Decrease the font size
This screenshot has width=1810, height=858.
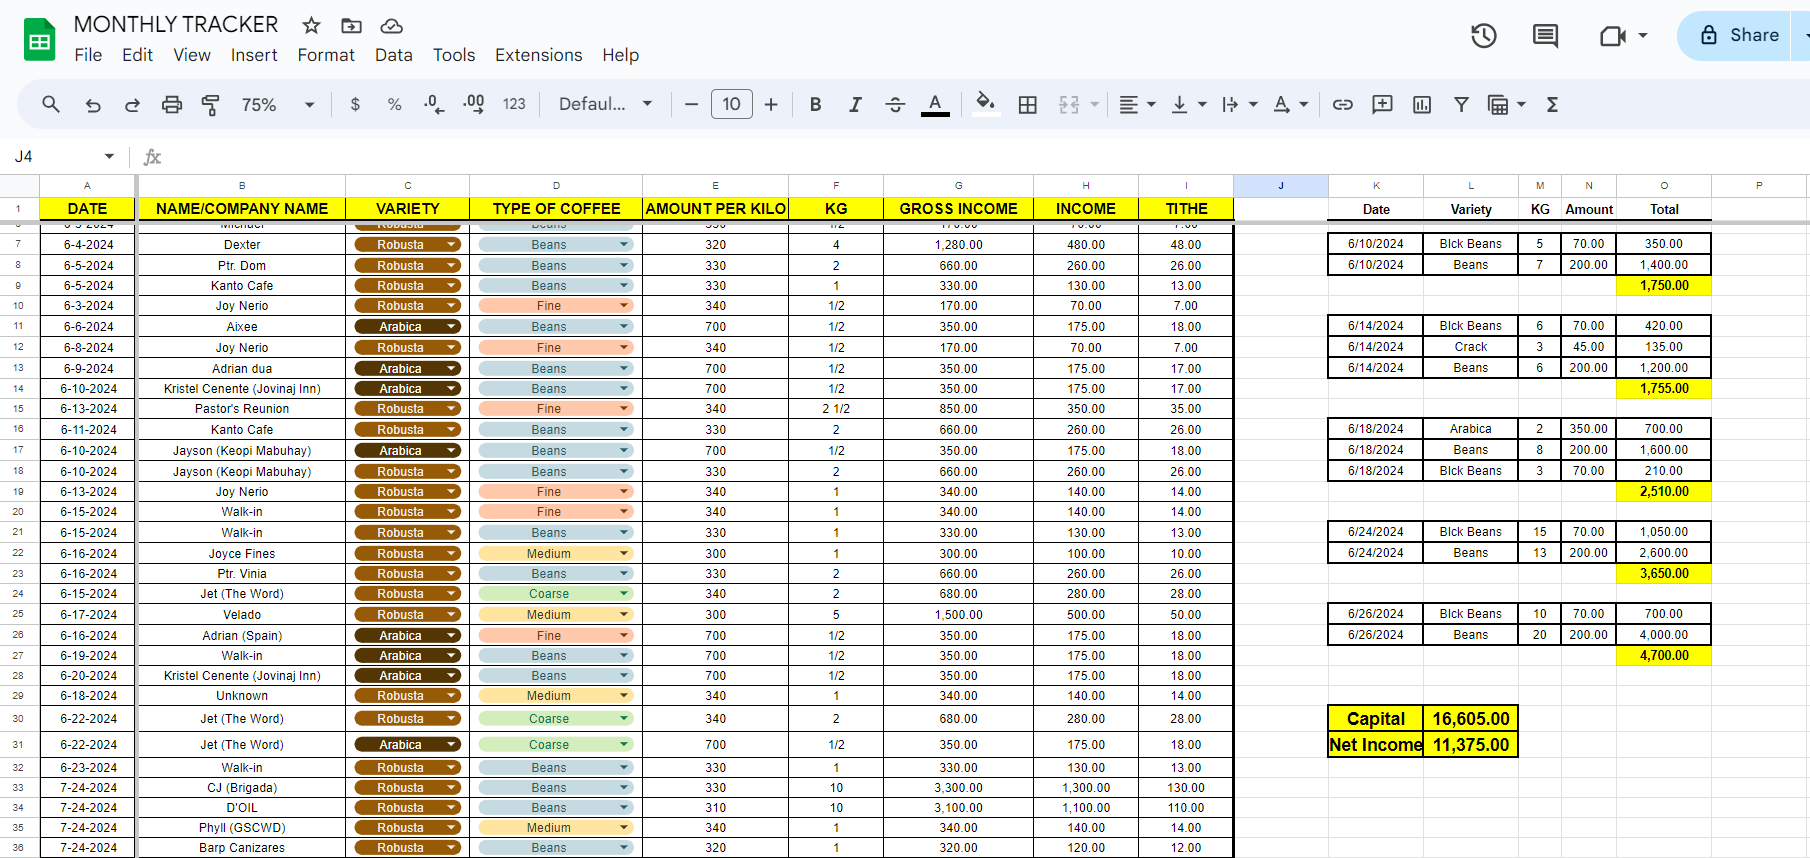tap(691, 104)
